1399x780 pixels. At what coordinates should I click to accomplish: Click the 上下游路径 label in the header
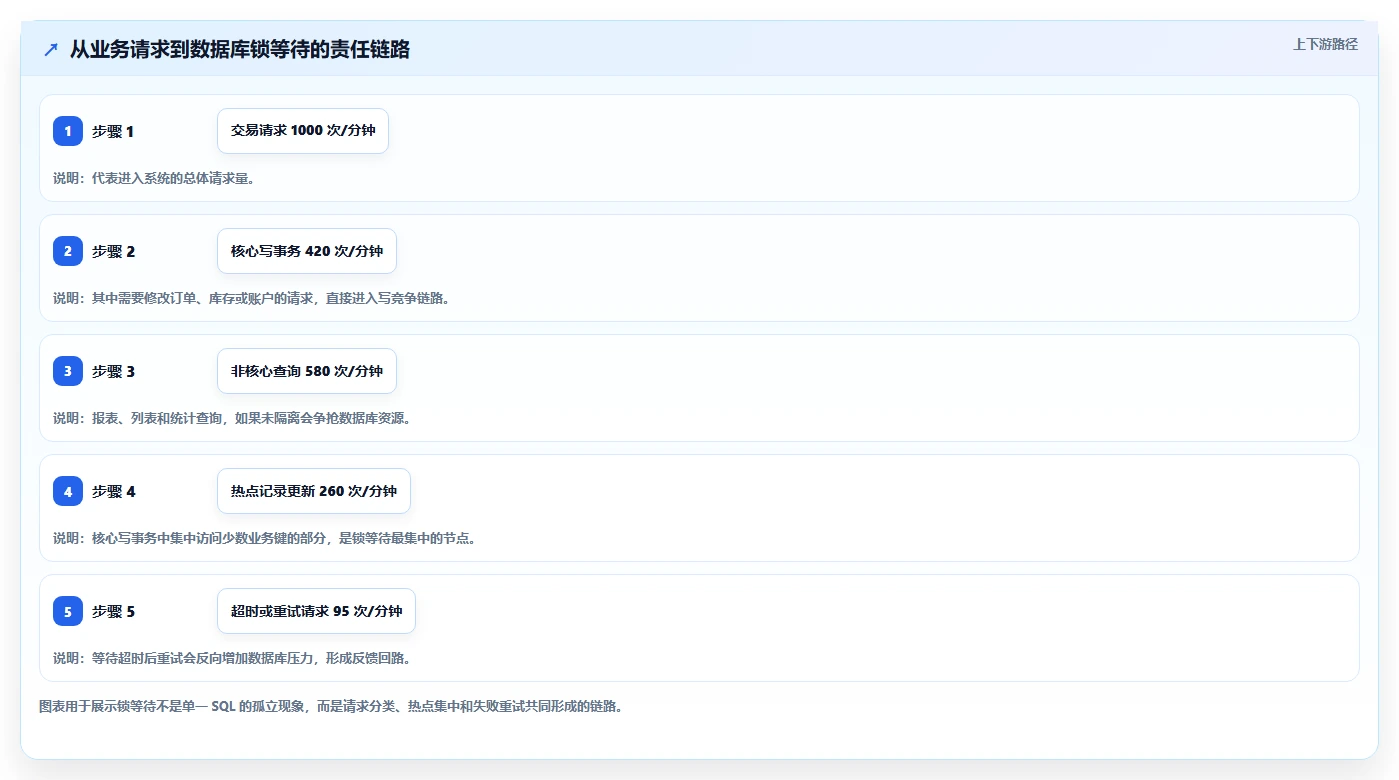[1325, 44]
